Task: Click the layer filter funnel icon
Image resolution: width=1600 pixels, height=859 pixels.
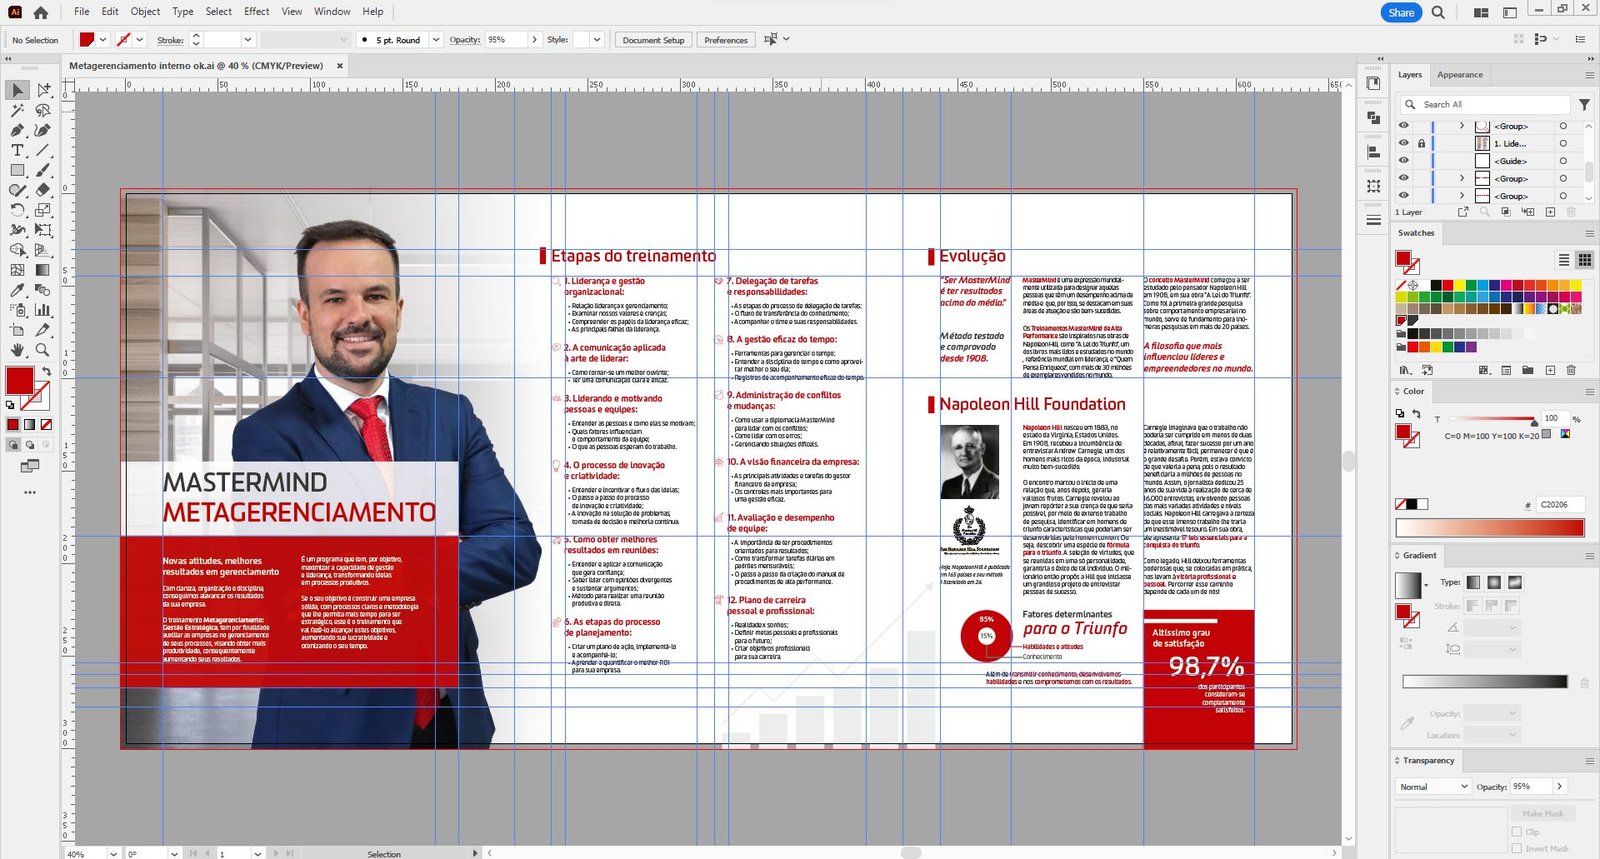Action: [1584, 104]
